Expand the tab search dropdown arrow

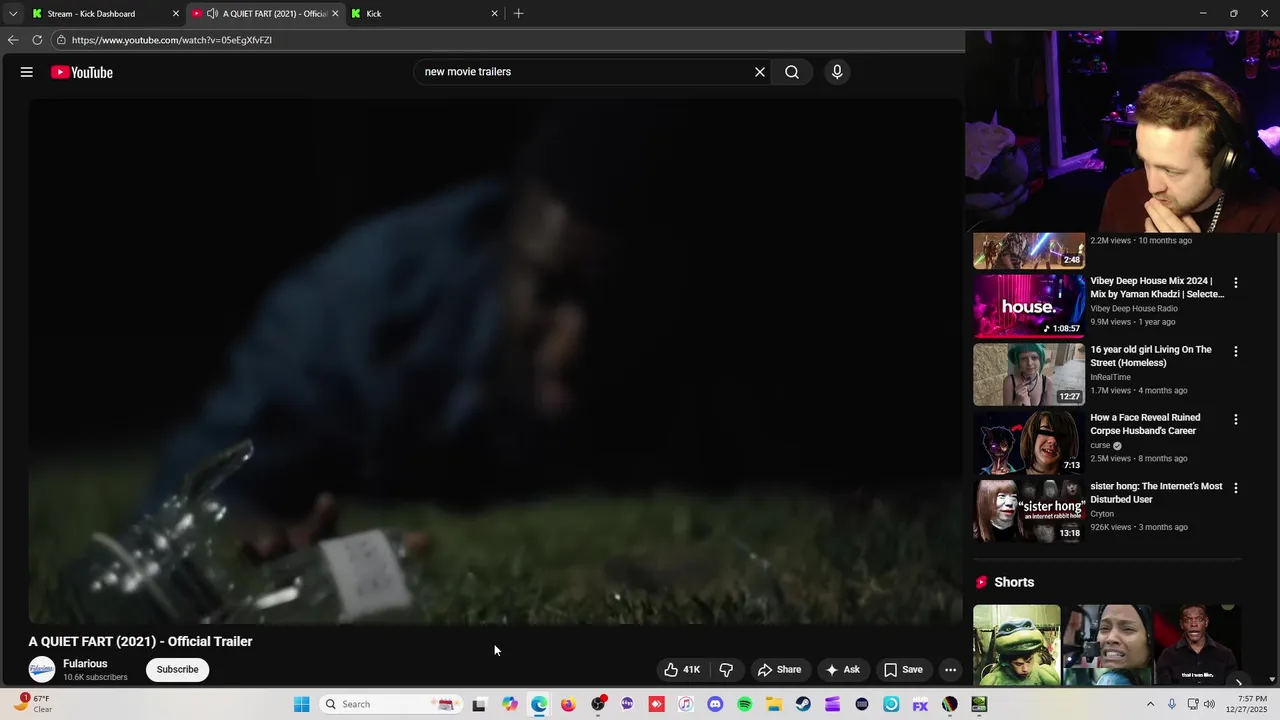13,14
